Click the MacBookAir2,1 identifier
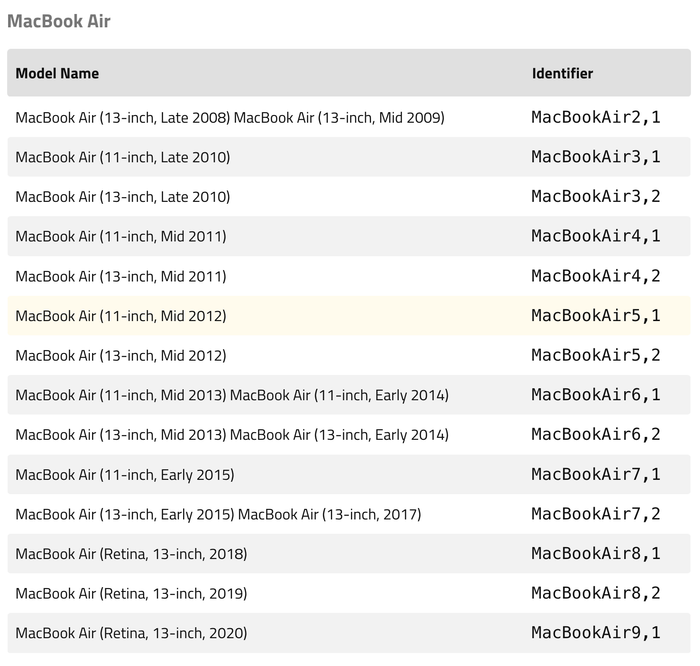 596,117
